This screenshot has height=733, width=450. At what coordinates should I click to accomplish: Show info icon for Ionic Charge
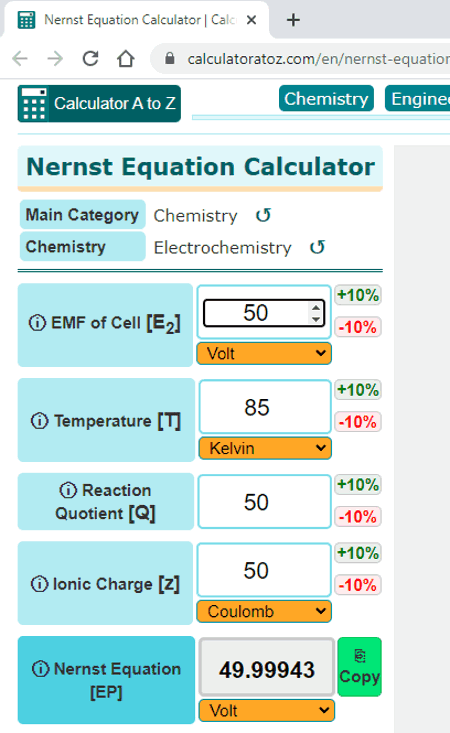click(39, 584)
